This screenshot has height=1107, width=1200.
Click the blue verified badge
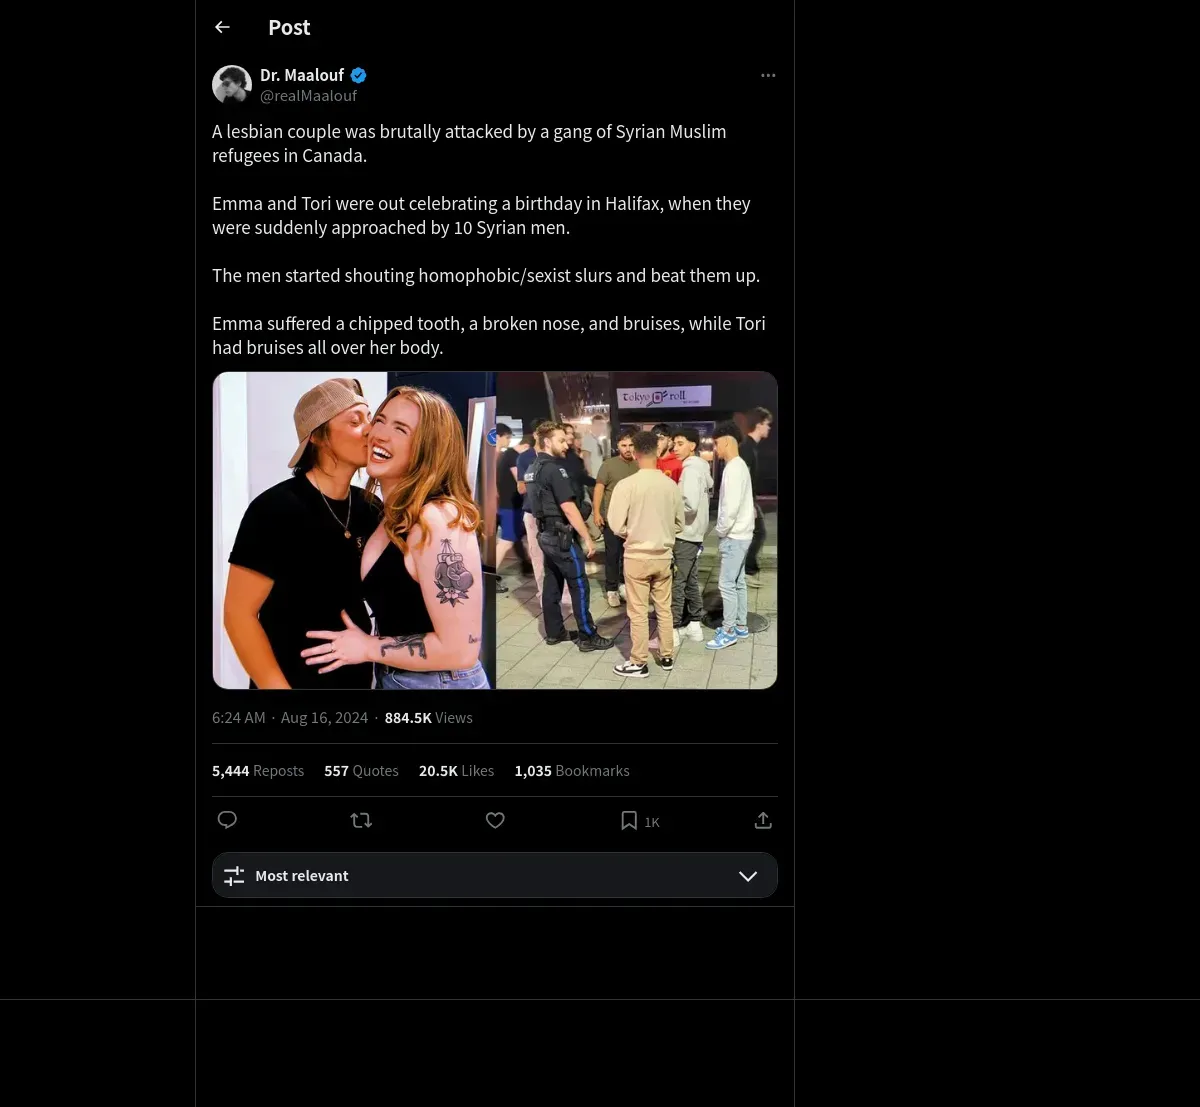358,75
